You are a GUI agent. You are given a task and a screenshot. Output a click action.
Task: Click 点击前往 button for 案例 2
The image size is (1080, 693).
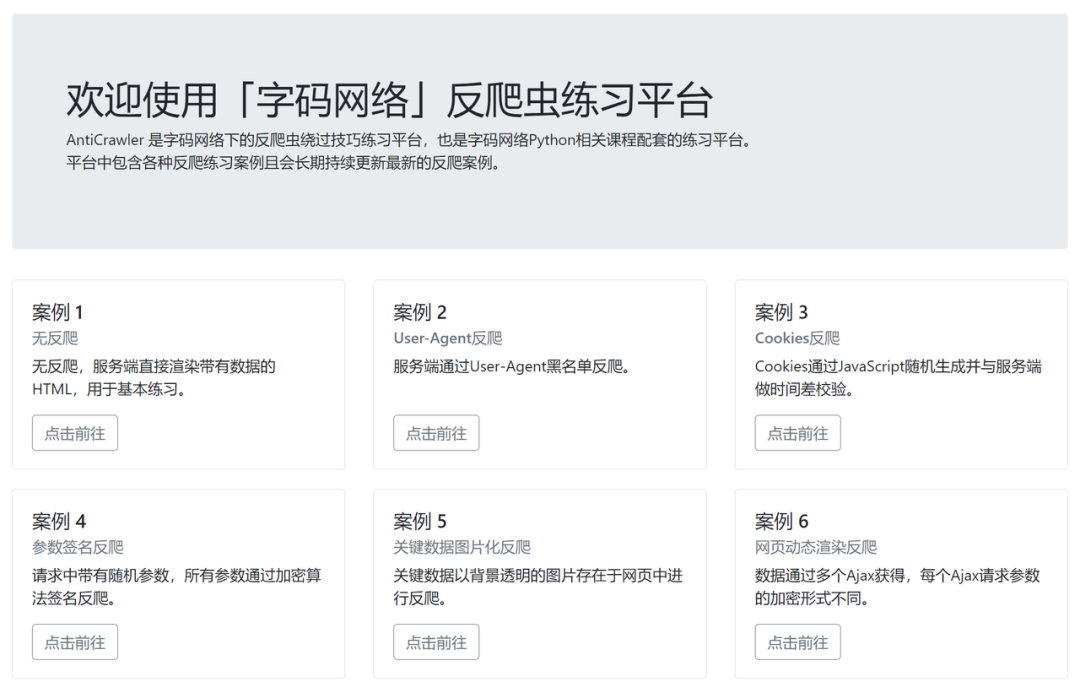pos(436,432)
